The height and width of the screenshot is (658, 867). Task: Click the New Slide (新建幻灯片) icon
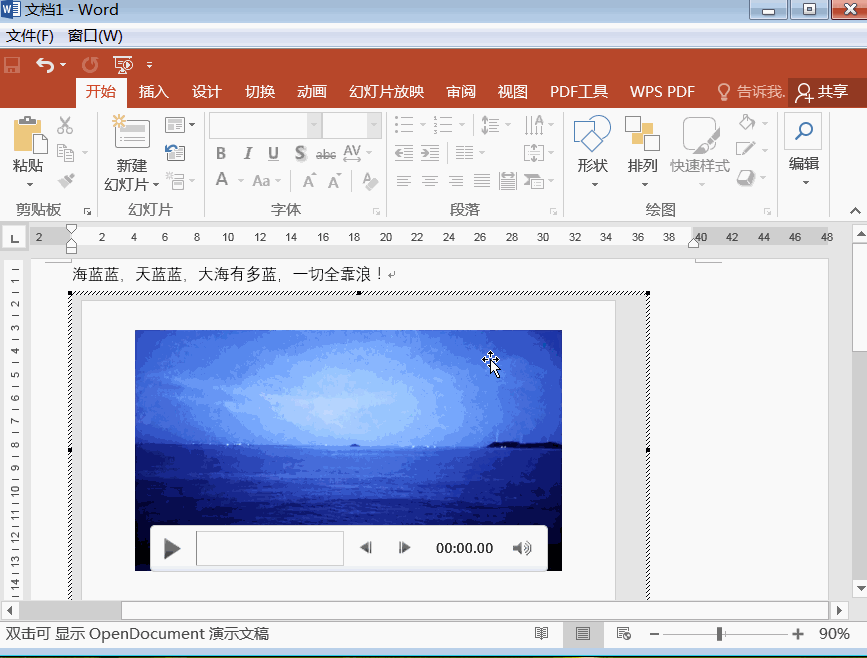click(x=131, y=135)
